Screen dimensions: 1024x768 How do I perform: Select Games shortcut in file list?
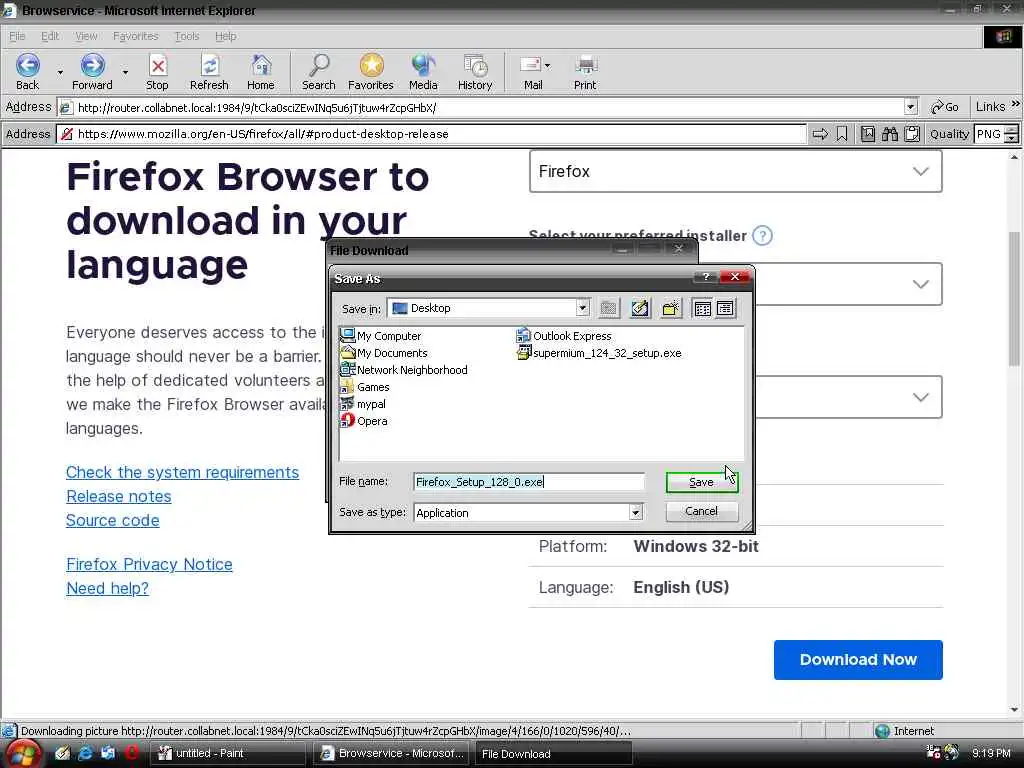click(x=365, y=387)
